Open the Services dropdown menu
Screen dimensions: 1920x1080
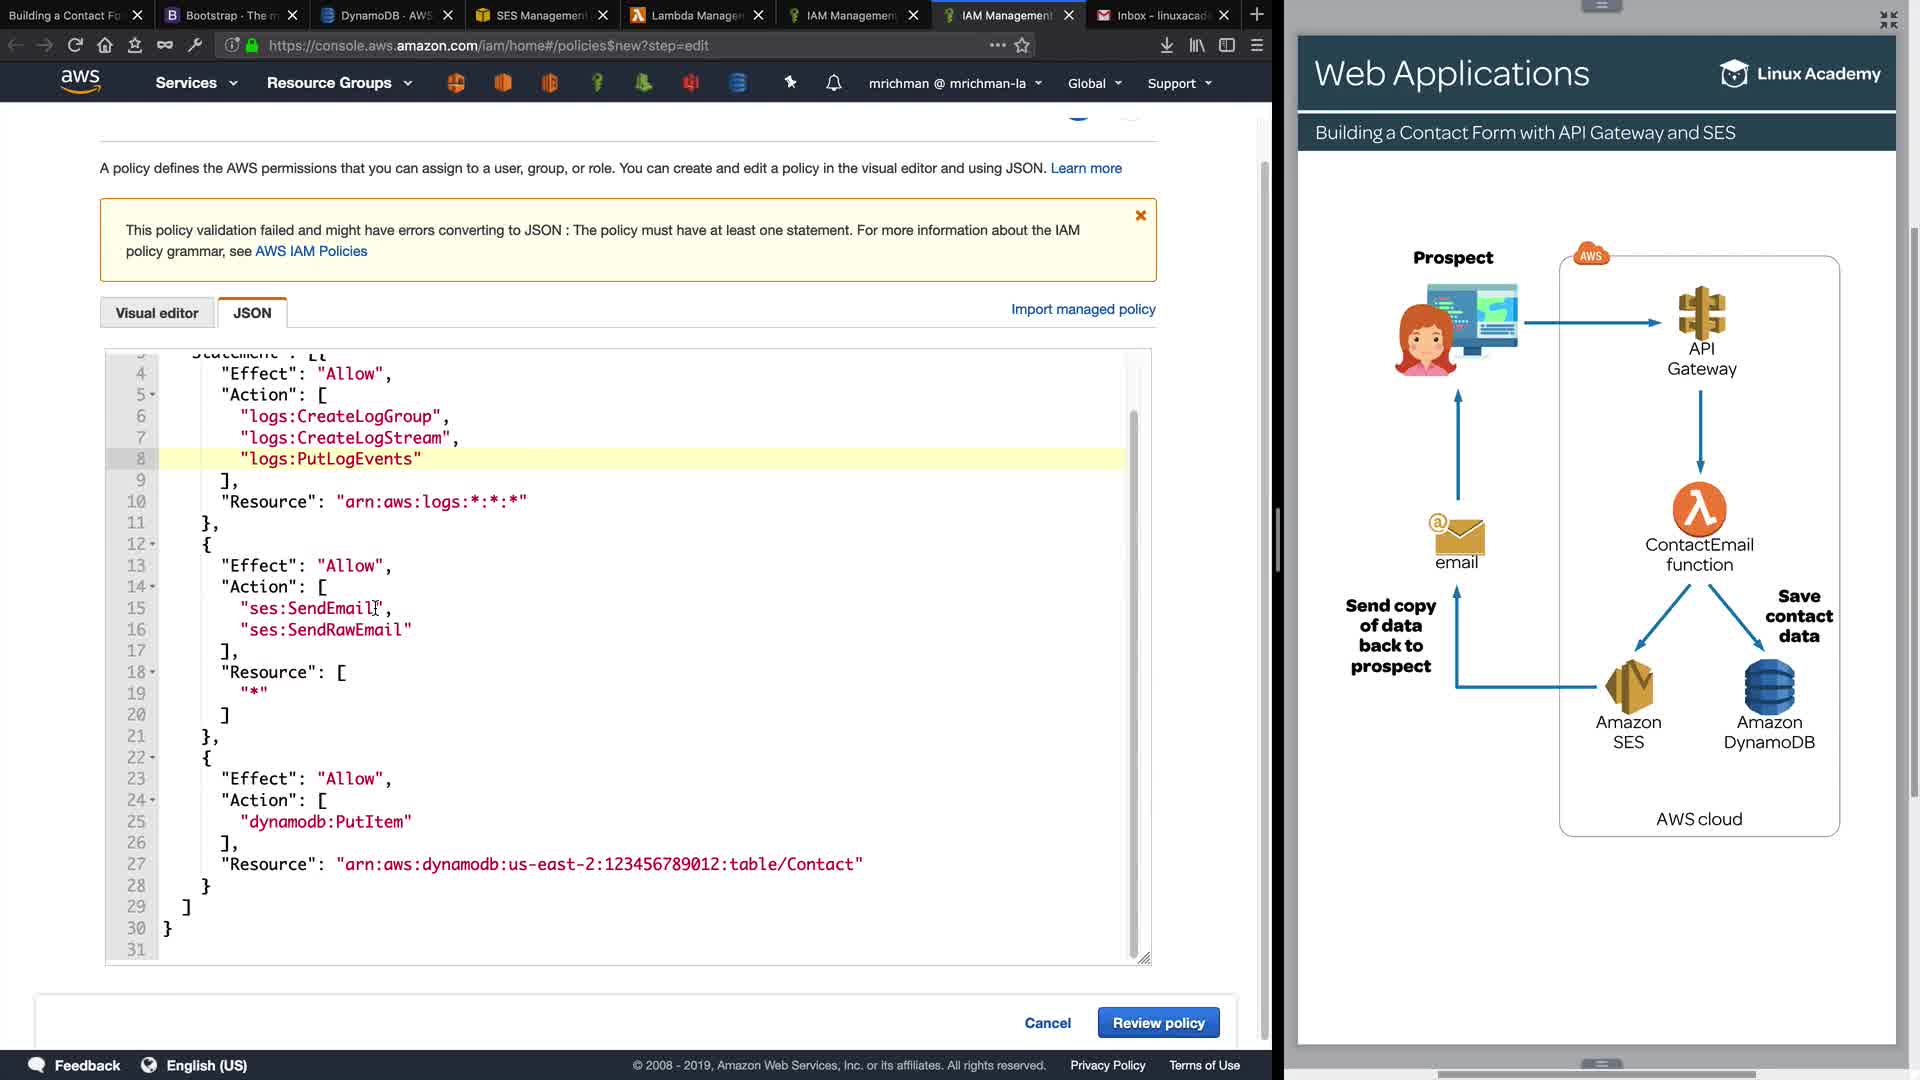tap(196, 83)
